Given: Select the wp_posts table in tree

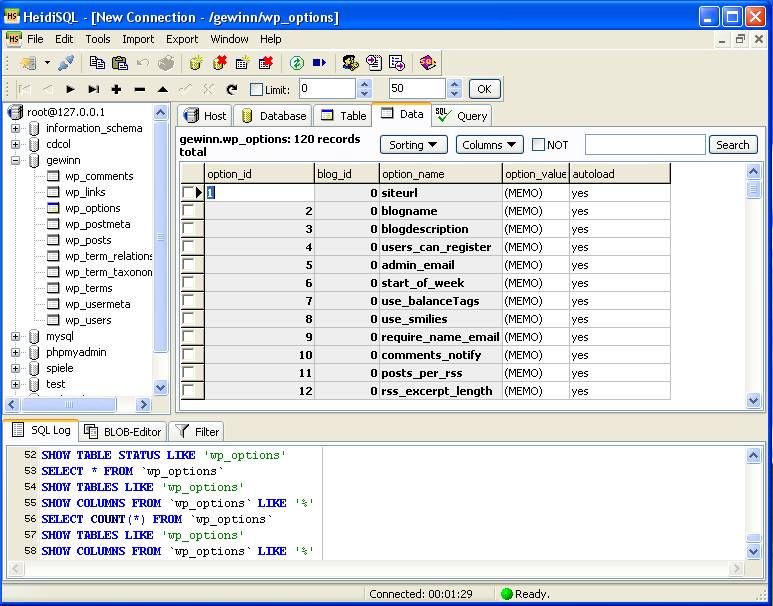Looking at the screenshot, I should click(x=88, y=241).
